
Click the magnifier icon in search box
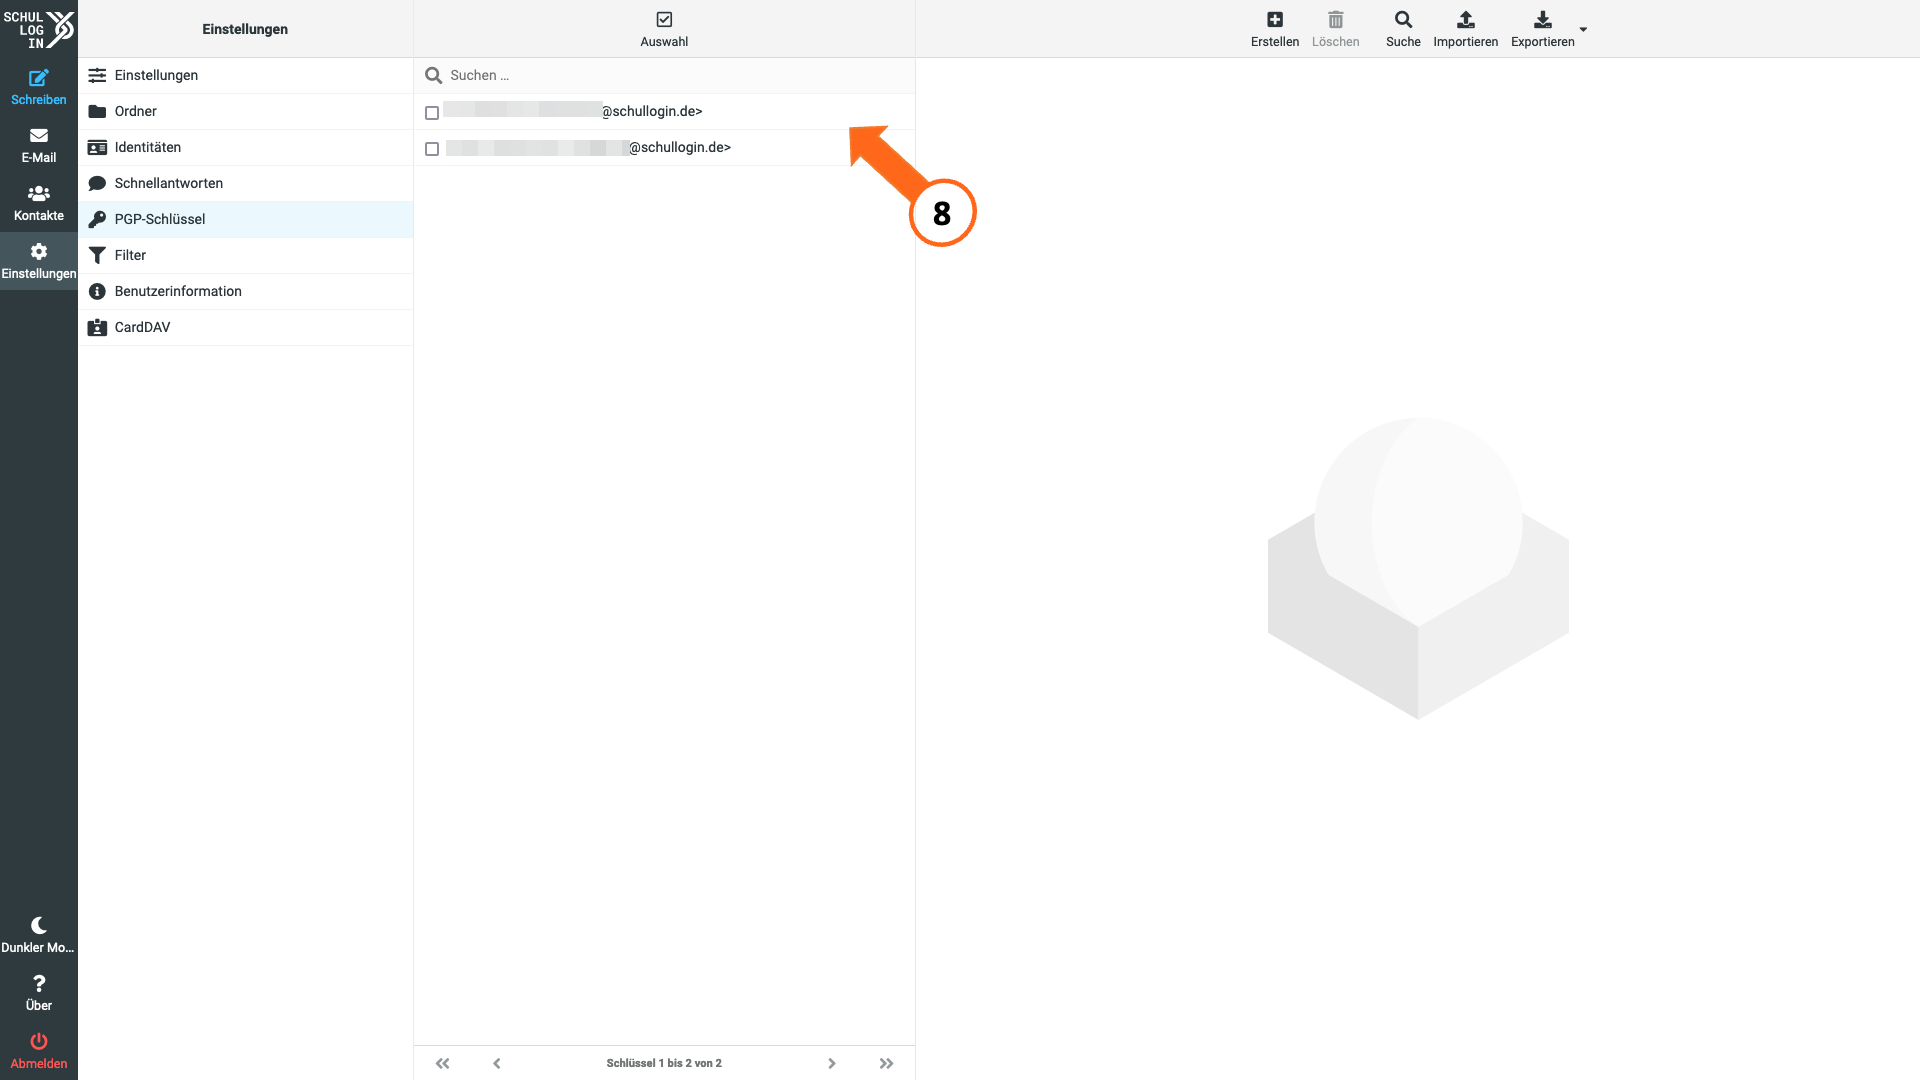click(433, 75)
